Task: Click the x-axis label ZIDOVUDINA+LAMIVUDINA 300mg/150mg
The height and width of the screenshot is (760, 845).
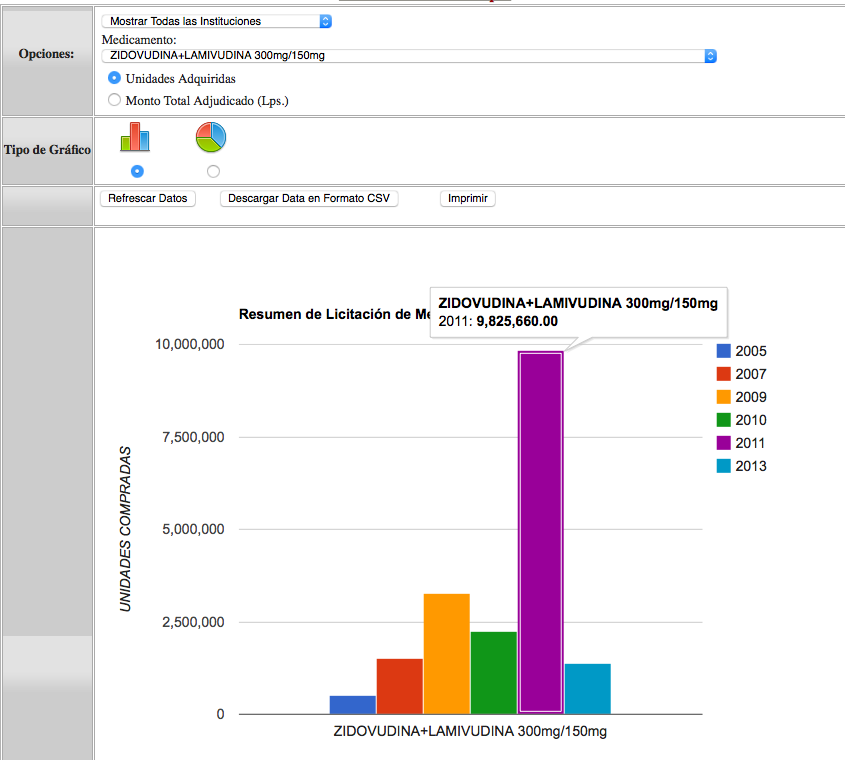Action: 470,731
